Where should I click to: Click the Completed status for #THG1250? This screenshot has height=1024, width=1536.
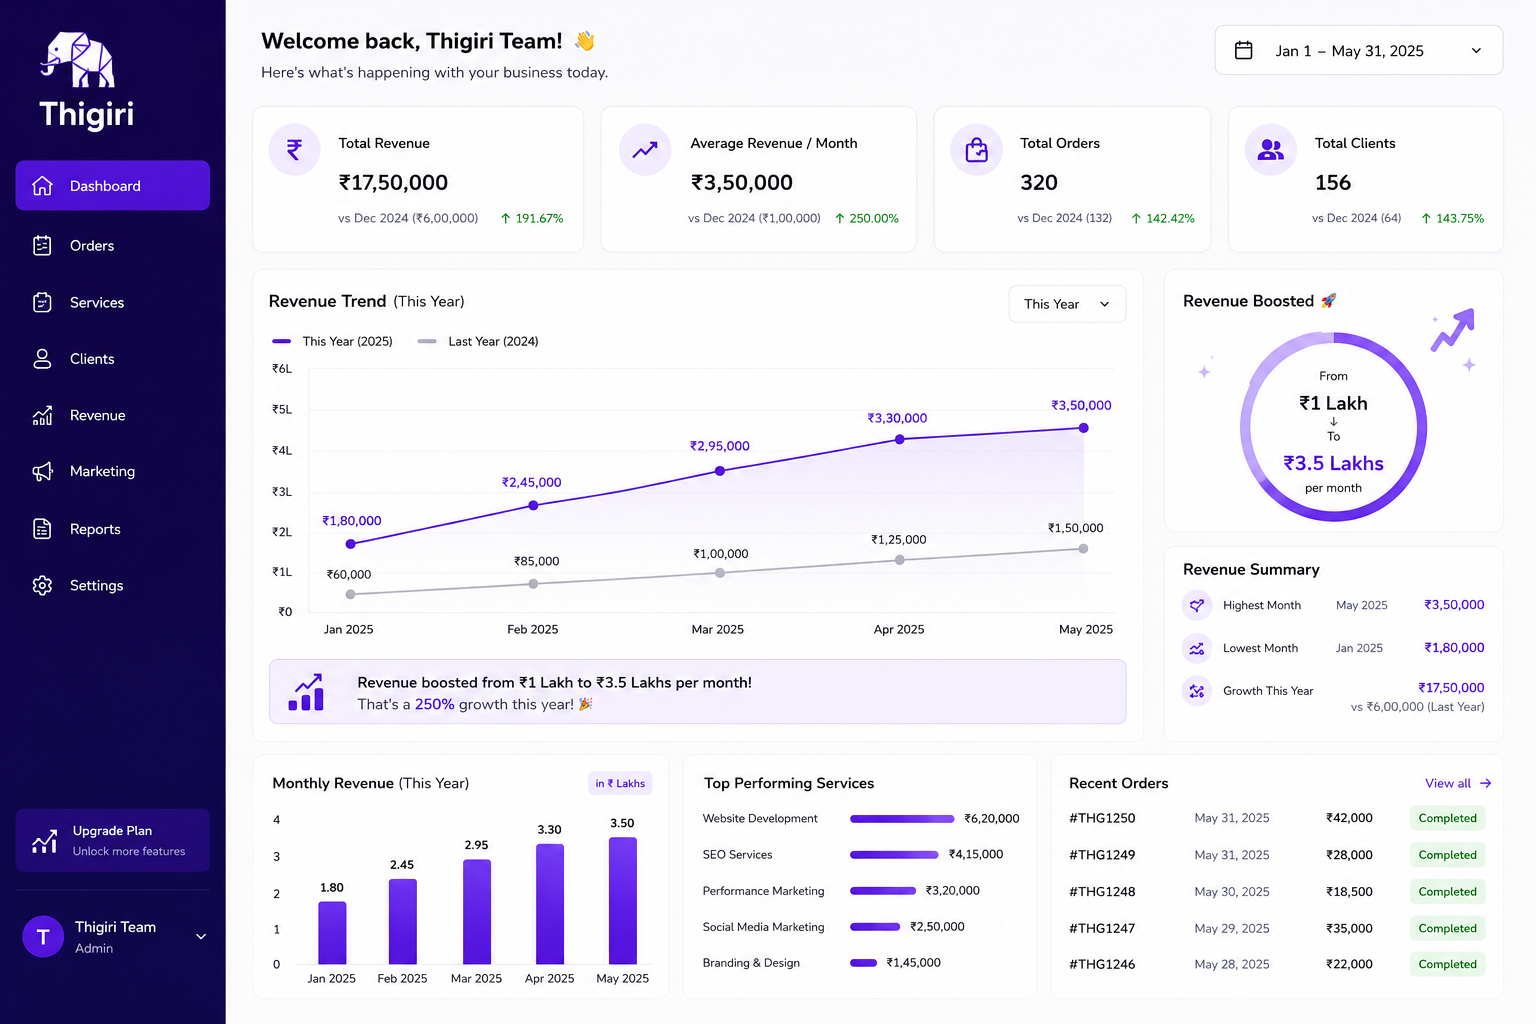pos(1447,818)
